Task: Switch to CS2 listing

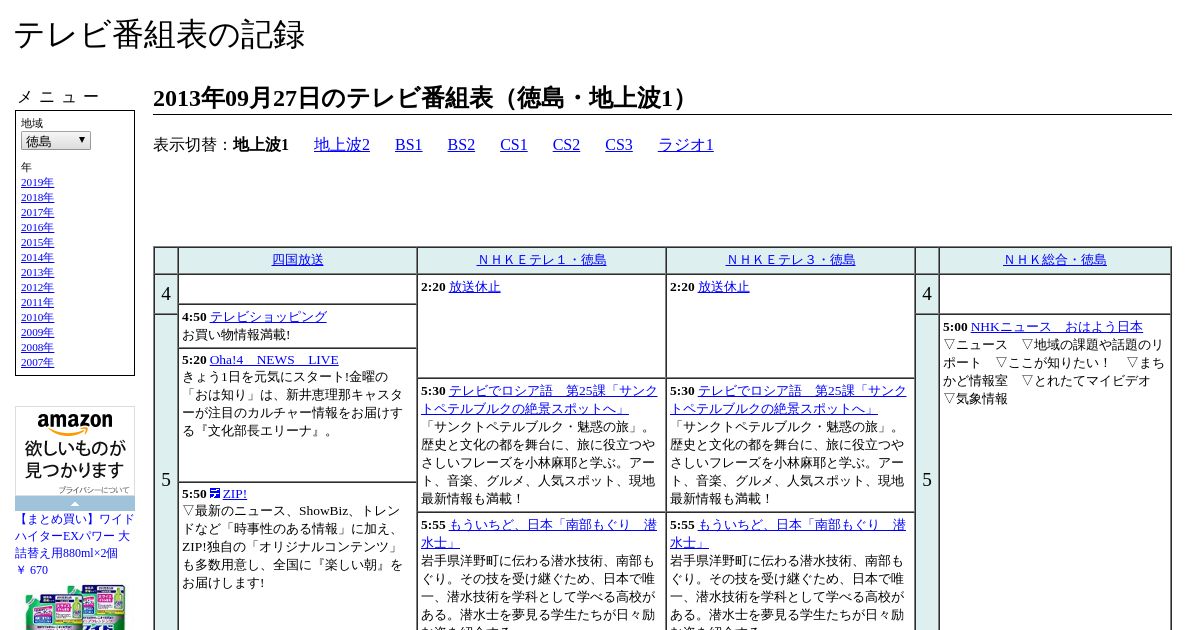Action: pyautogui.click(x=566, y=145)
